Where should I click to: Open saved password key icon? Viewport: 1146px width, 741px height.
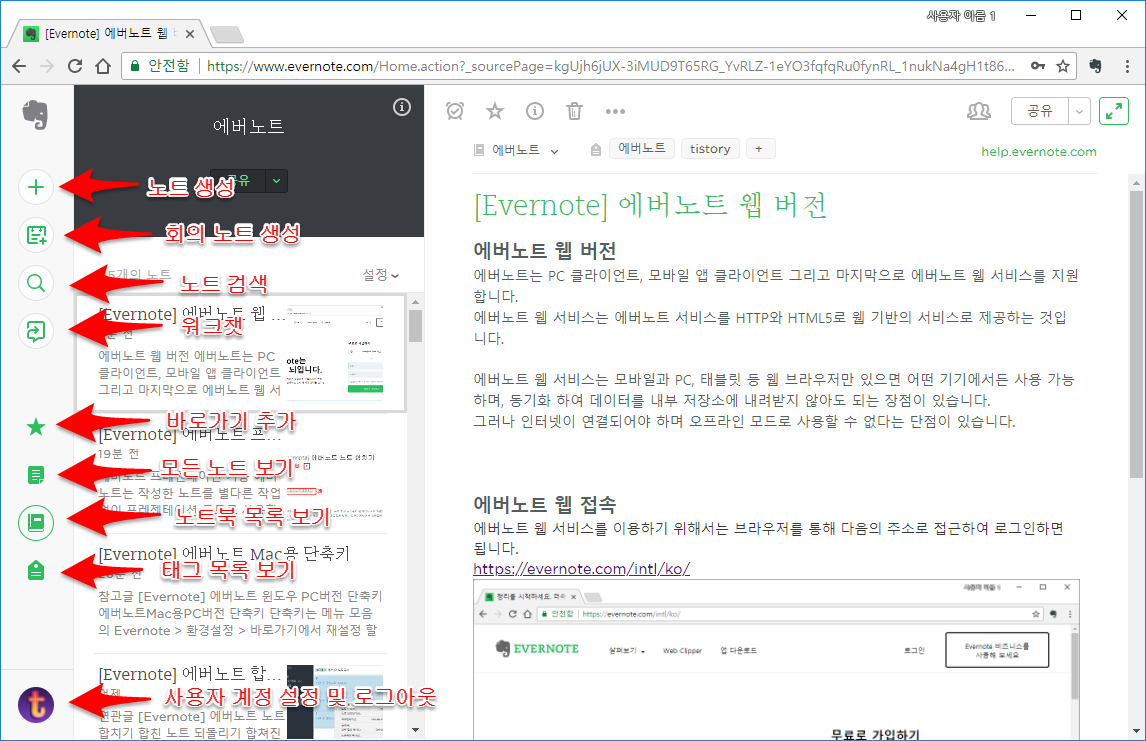[1037, 66]
